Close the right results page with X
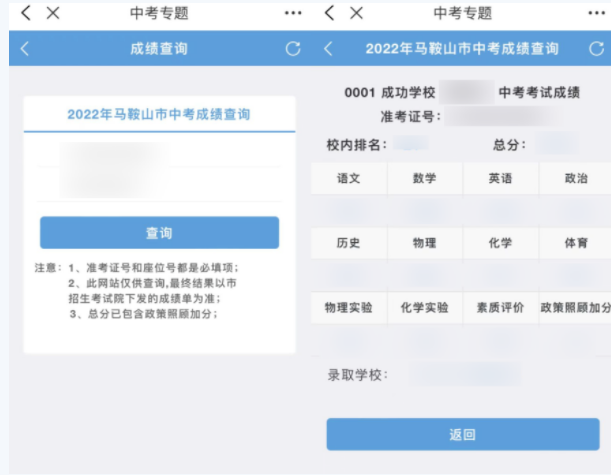 click(357, 13)
